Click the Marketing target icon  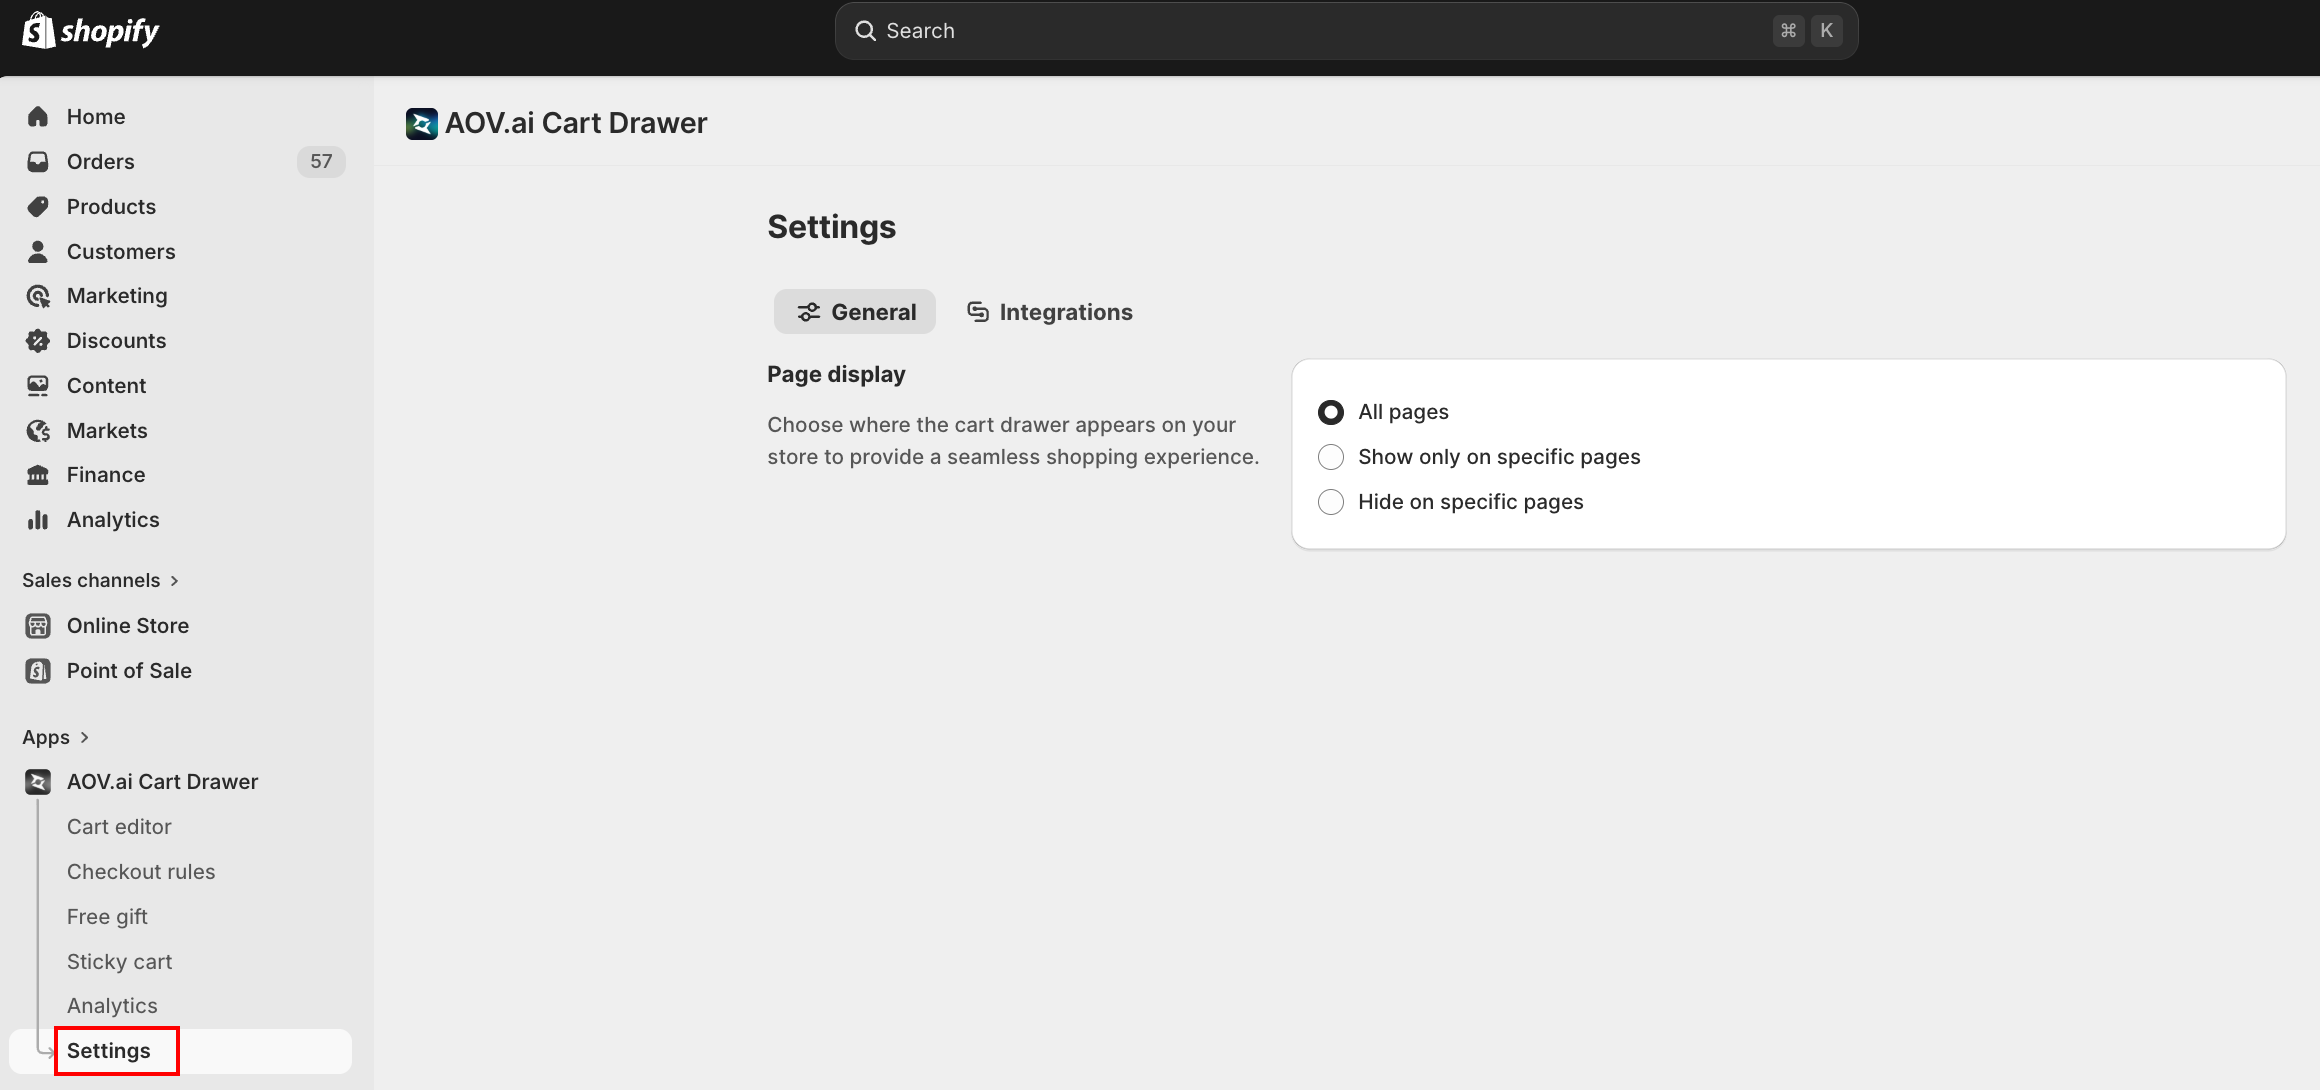click(38, 296)
